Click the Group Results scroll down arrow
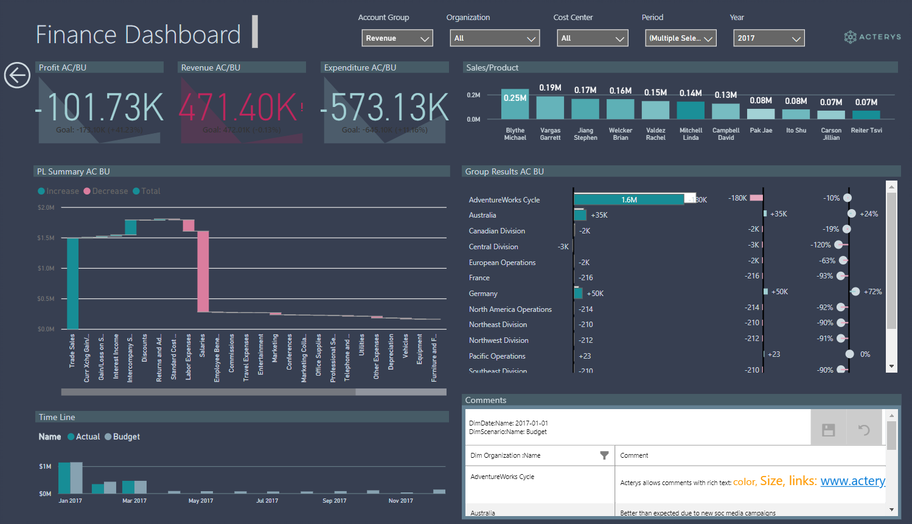Image resolution: width=912 pixels, height=524 pixels. [x=891, y=367]
